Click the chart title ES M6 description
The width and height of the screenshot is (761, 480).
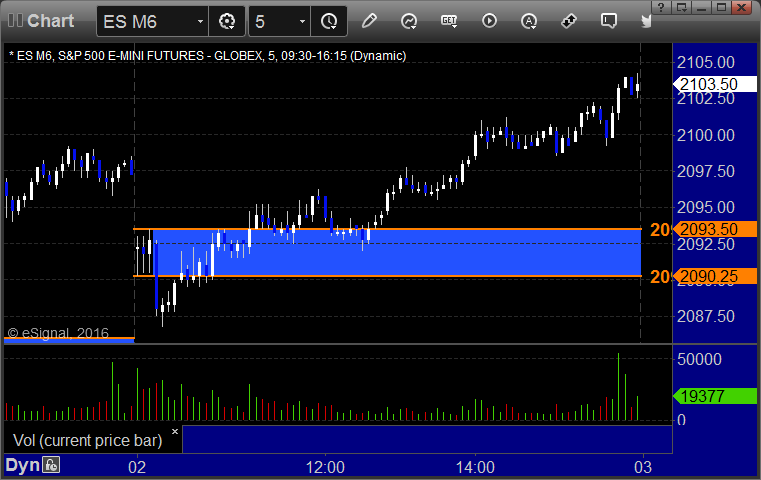pyautogui.click(x=207, y=56)
